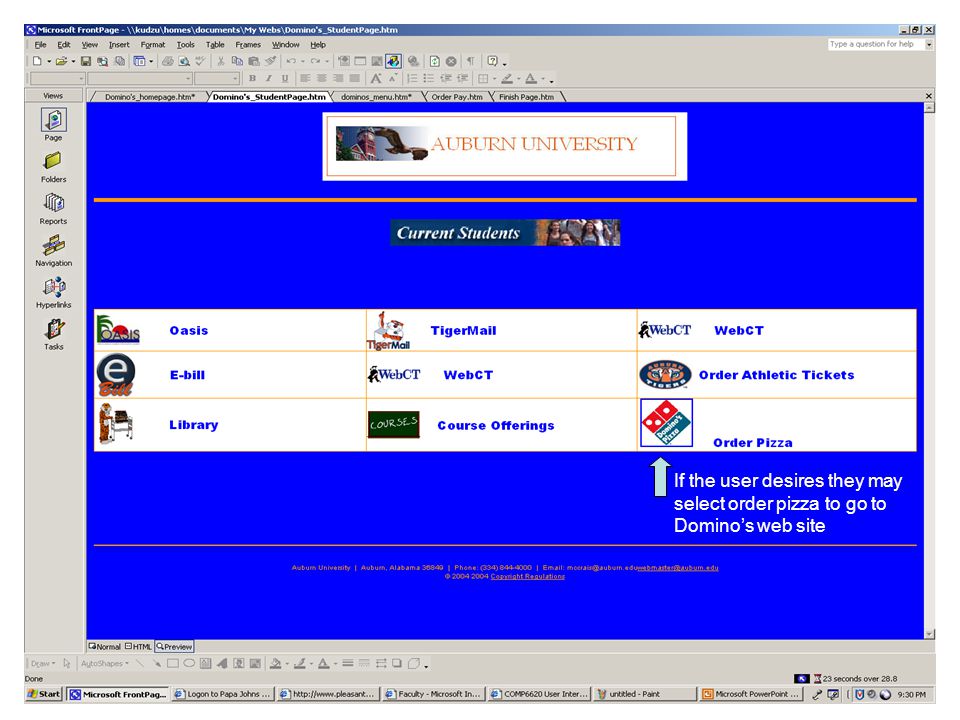This screenshot has width=960, height=720.
Task: Click the Domino's Pizza logo image
Action: [666, 423]
